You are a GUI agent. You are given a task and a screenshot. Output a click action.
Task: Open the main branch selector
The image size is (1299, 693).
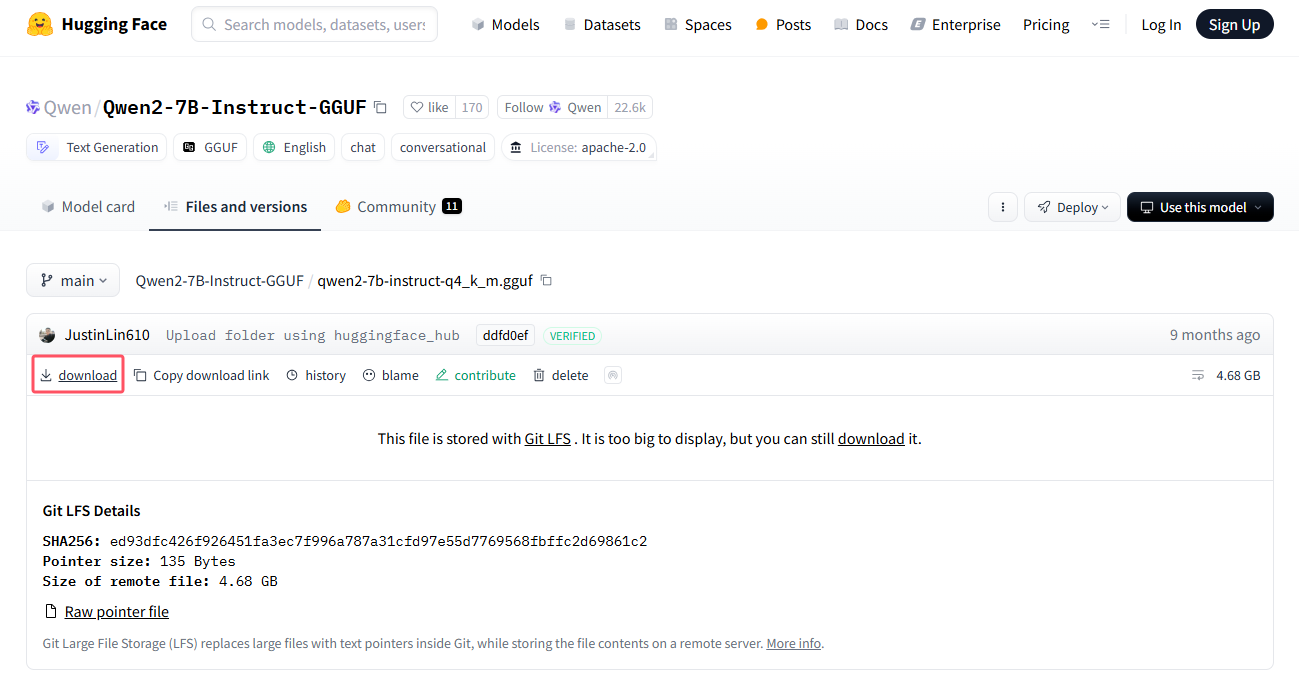coord(73,280)
